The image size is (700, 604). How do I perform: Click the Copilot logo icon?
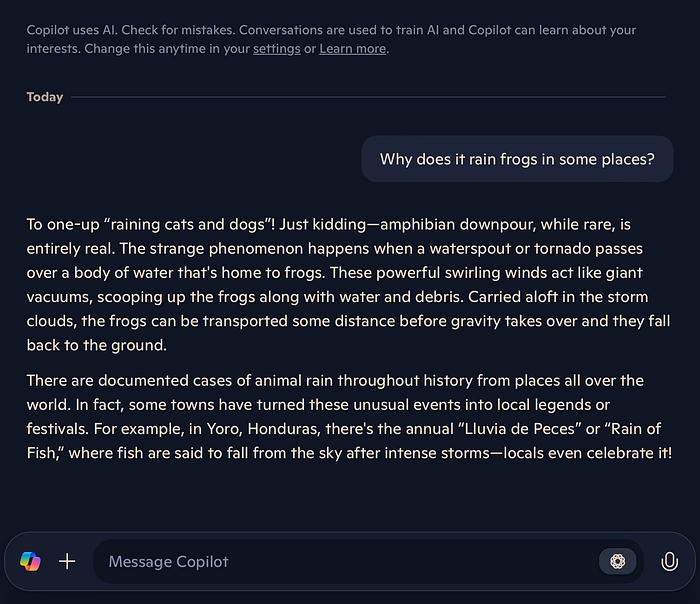click(30, 562)
